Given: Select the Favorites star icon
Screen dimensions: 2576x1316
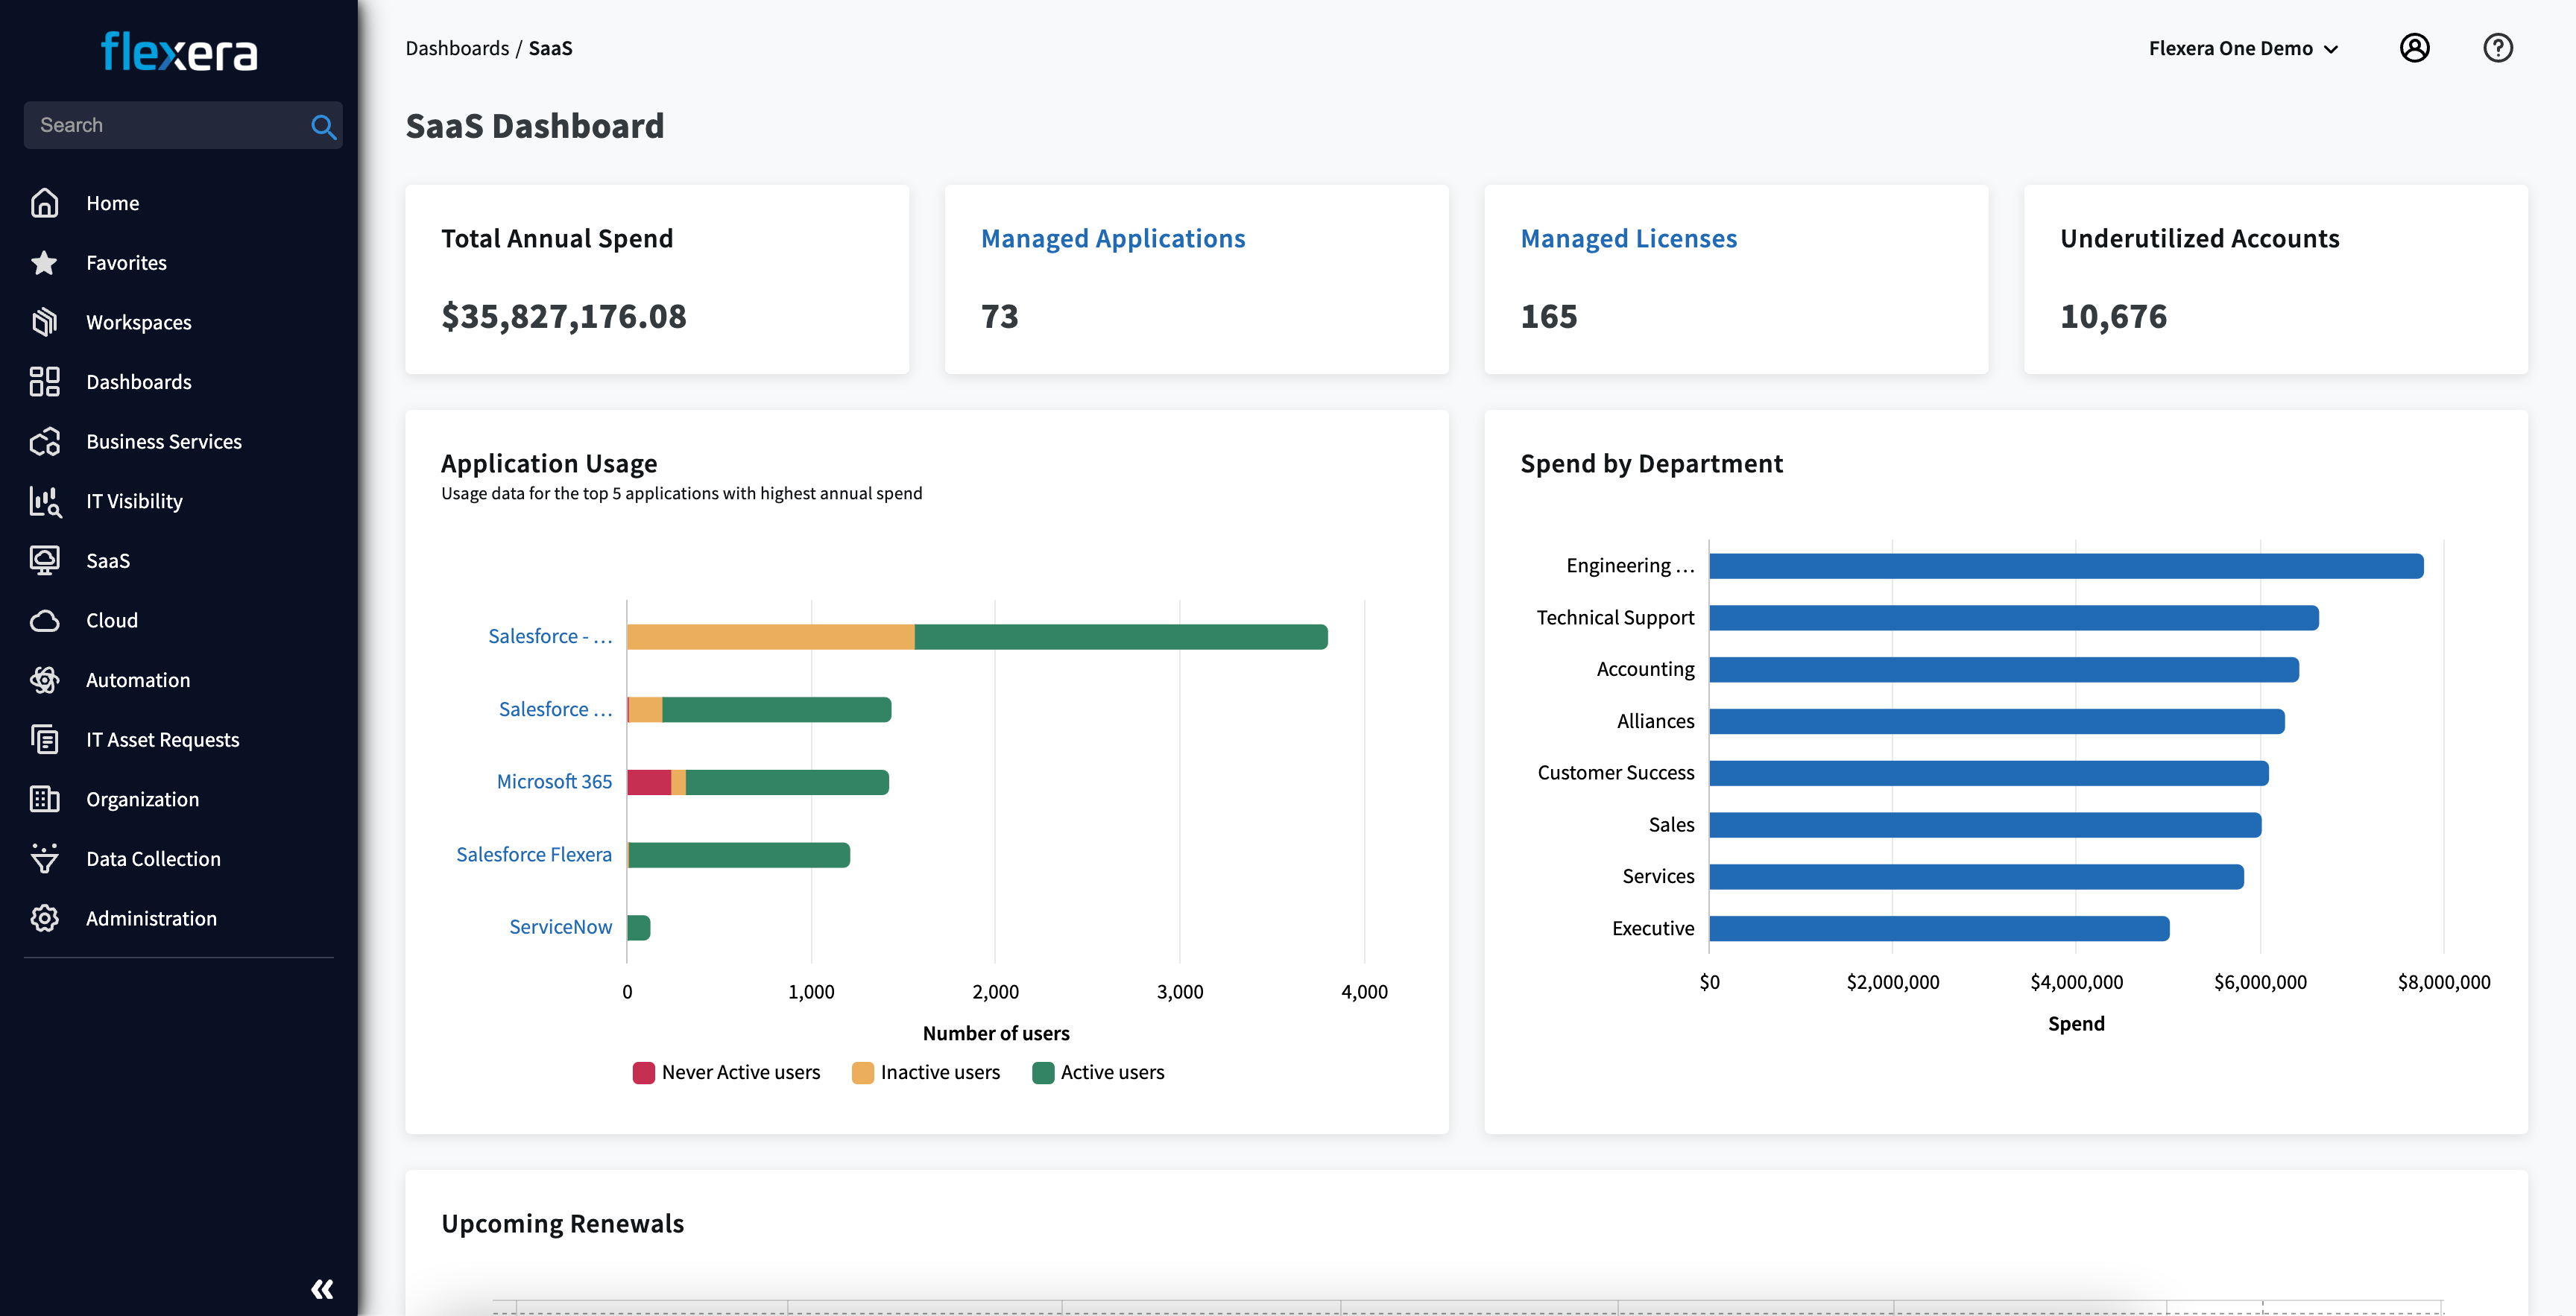Looking at the screenshot, I should click(44, 262).
